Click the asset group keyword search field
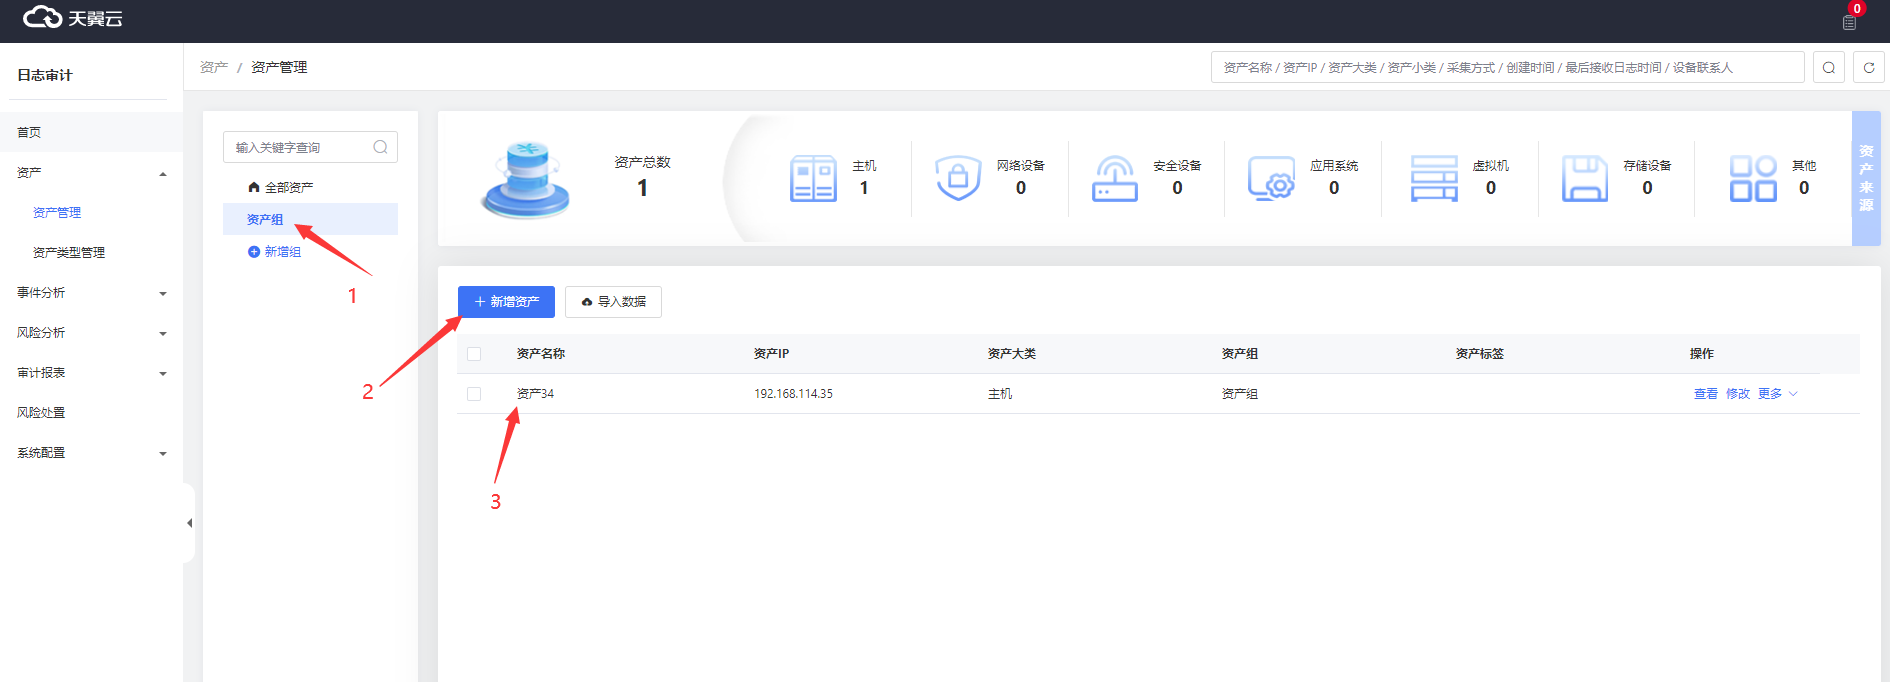 click(x=300, y=147)
